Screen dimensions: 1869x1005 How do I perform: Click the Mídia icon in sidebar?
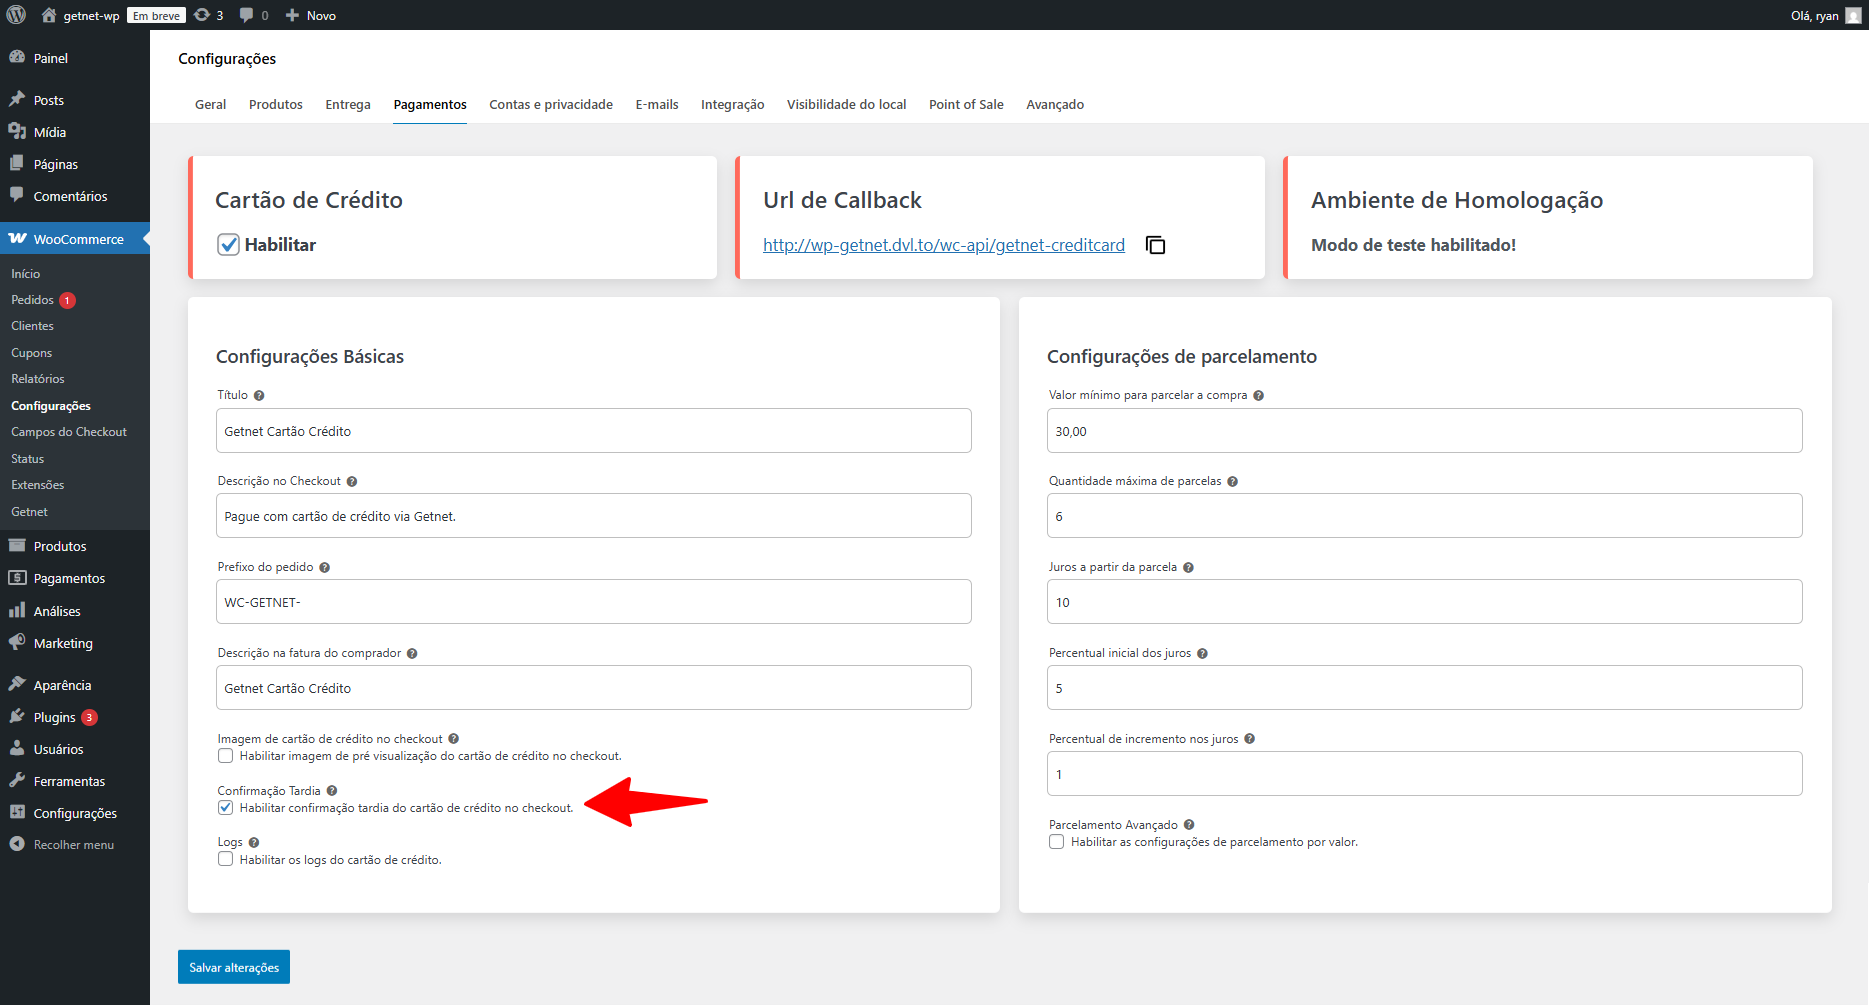click(17, 131)
